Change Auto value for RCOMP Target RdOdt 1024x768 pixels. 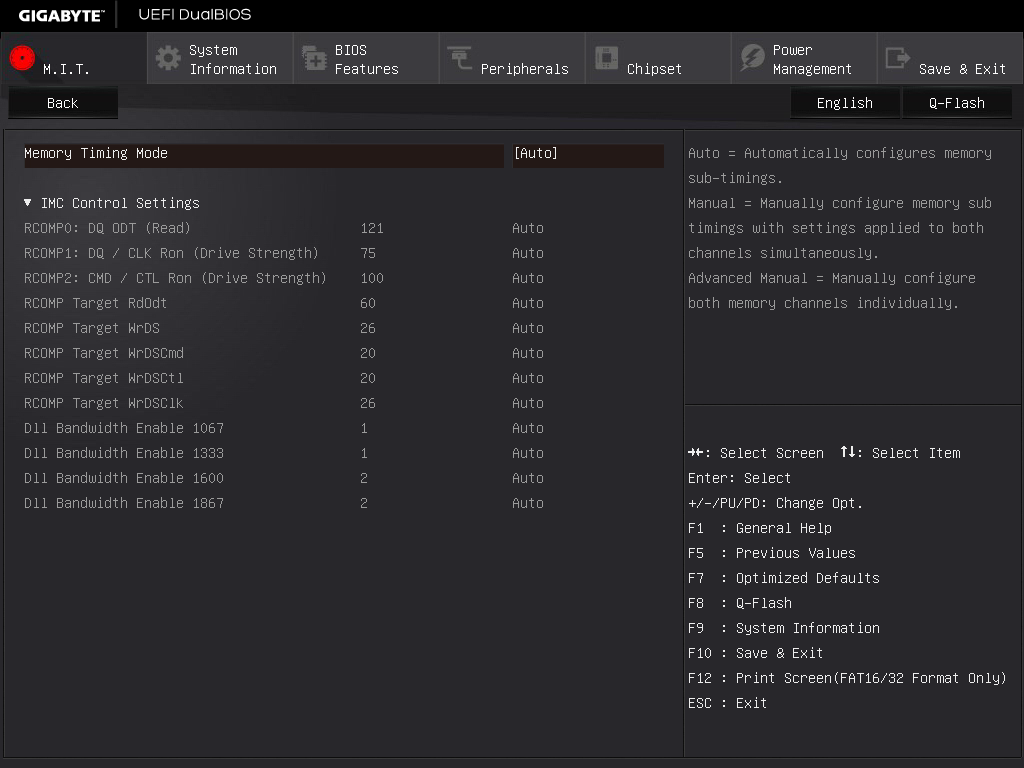click(528, 303)
